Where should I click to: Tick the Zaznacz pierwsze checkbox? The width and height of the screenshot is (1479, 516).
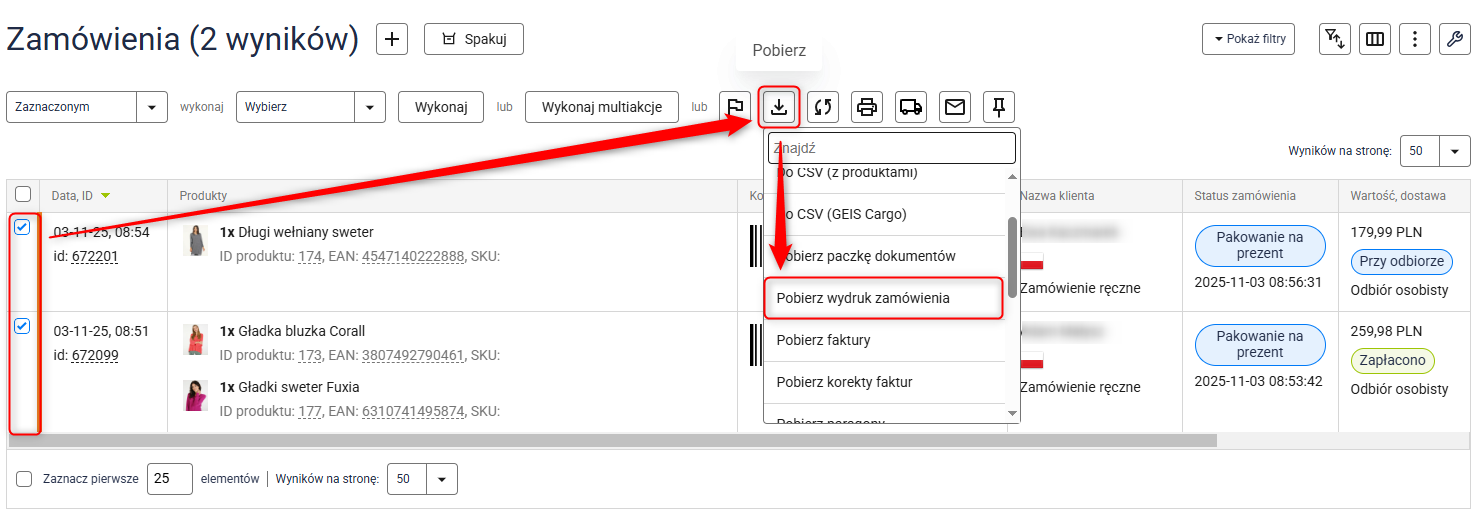pos(24,479)
